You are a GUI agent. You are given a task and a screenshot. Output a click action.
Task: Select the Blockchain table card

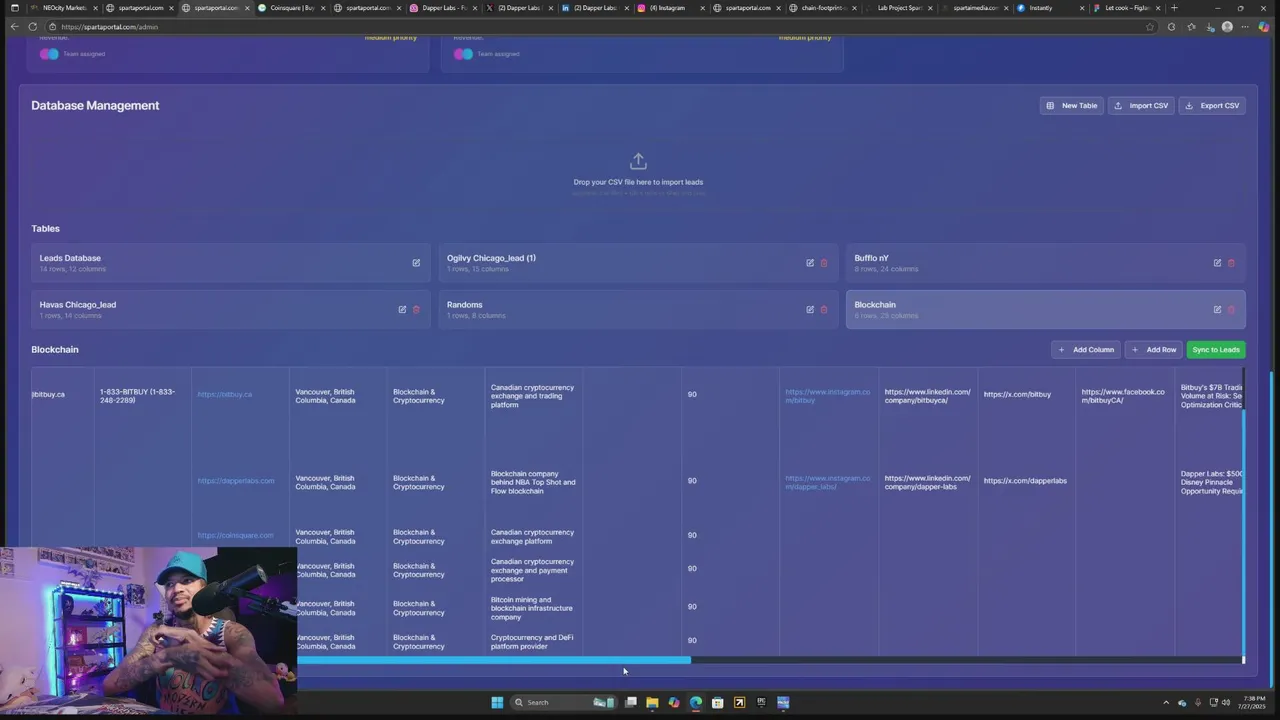point(1045,309)
